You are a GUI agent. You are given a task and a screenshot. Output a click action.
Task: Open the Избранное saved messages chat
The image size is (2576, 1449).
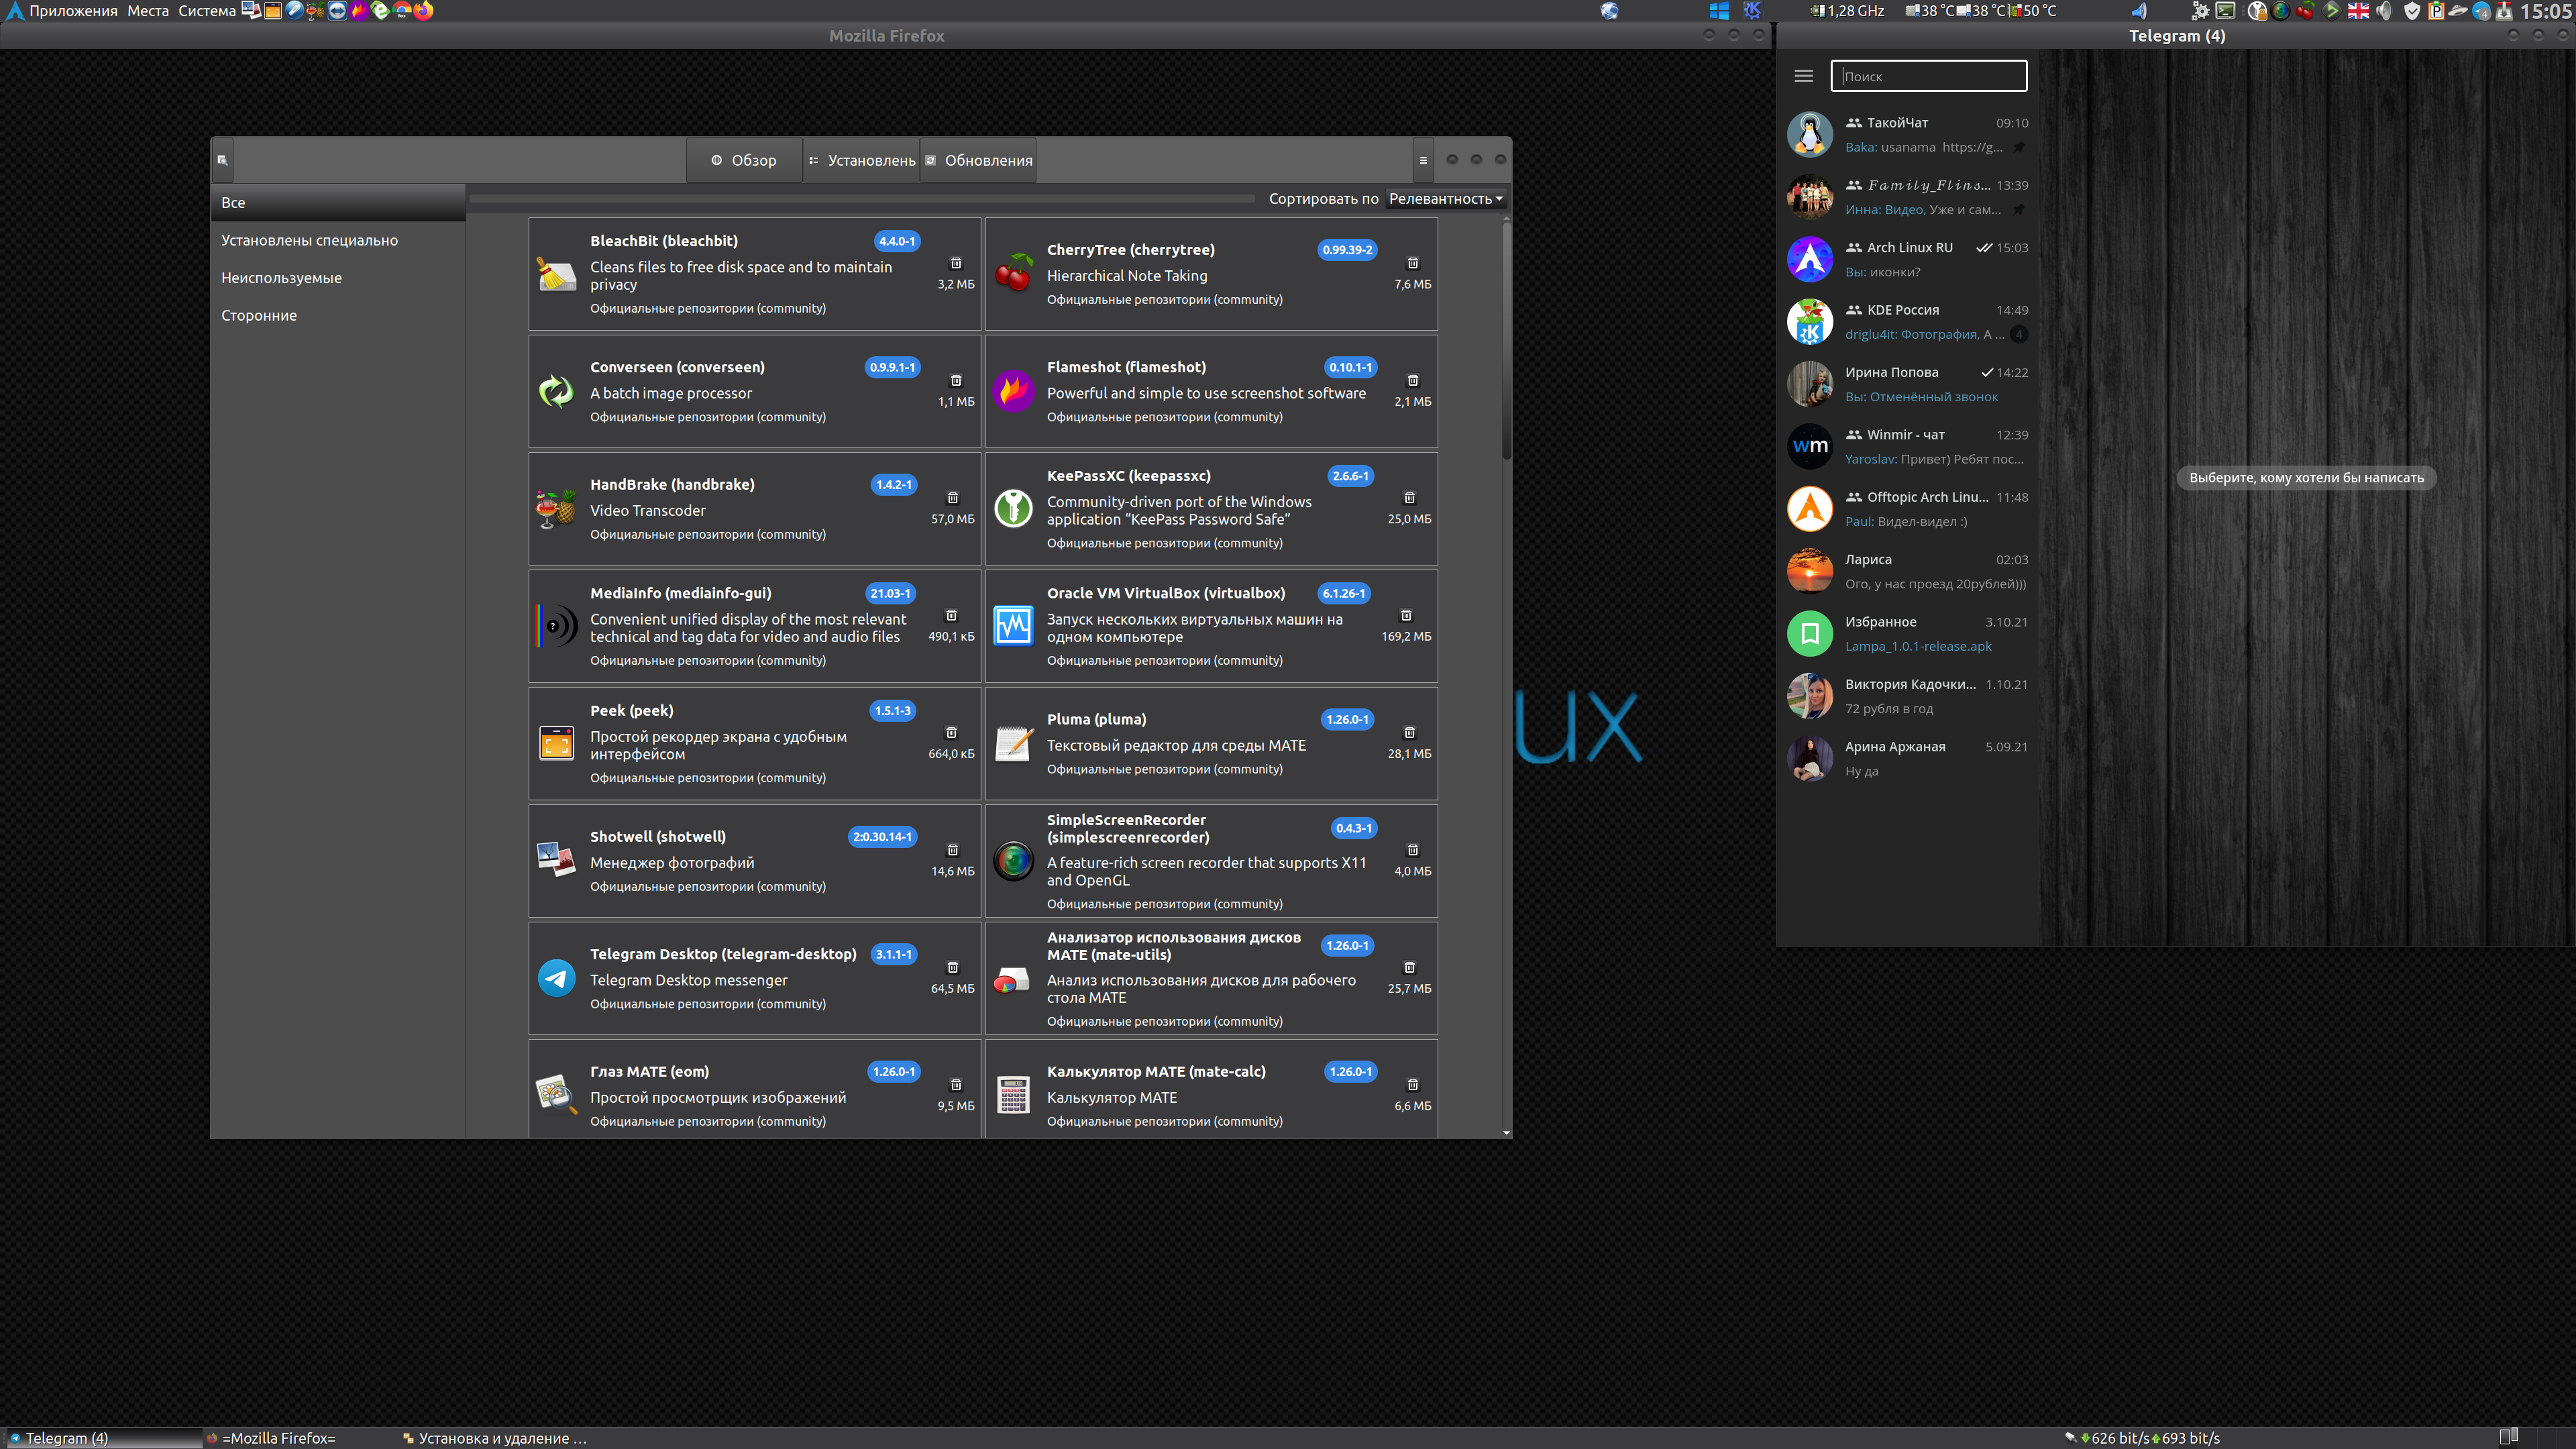[x=1908, y=634]
